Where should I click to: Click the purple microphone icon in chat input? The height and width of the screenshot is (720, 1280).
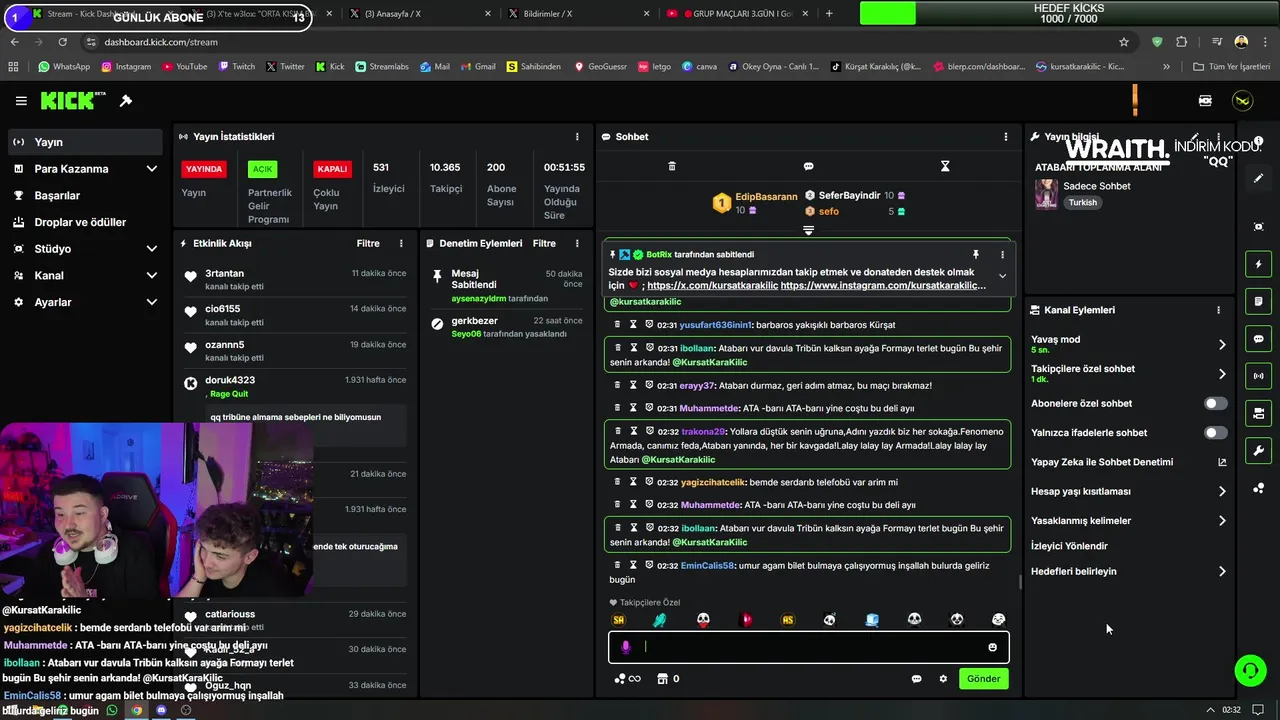click(x=626, y=647)
